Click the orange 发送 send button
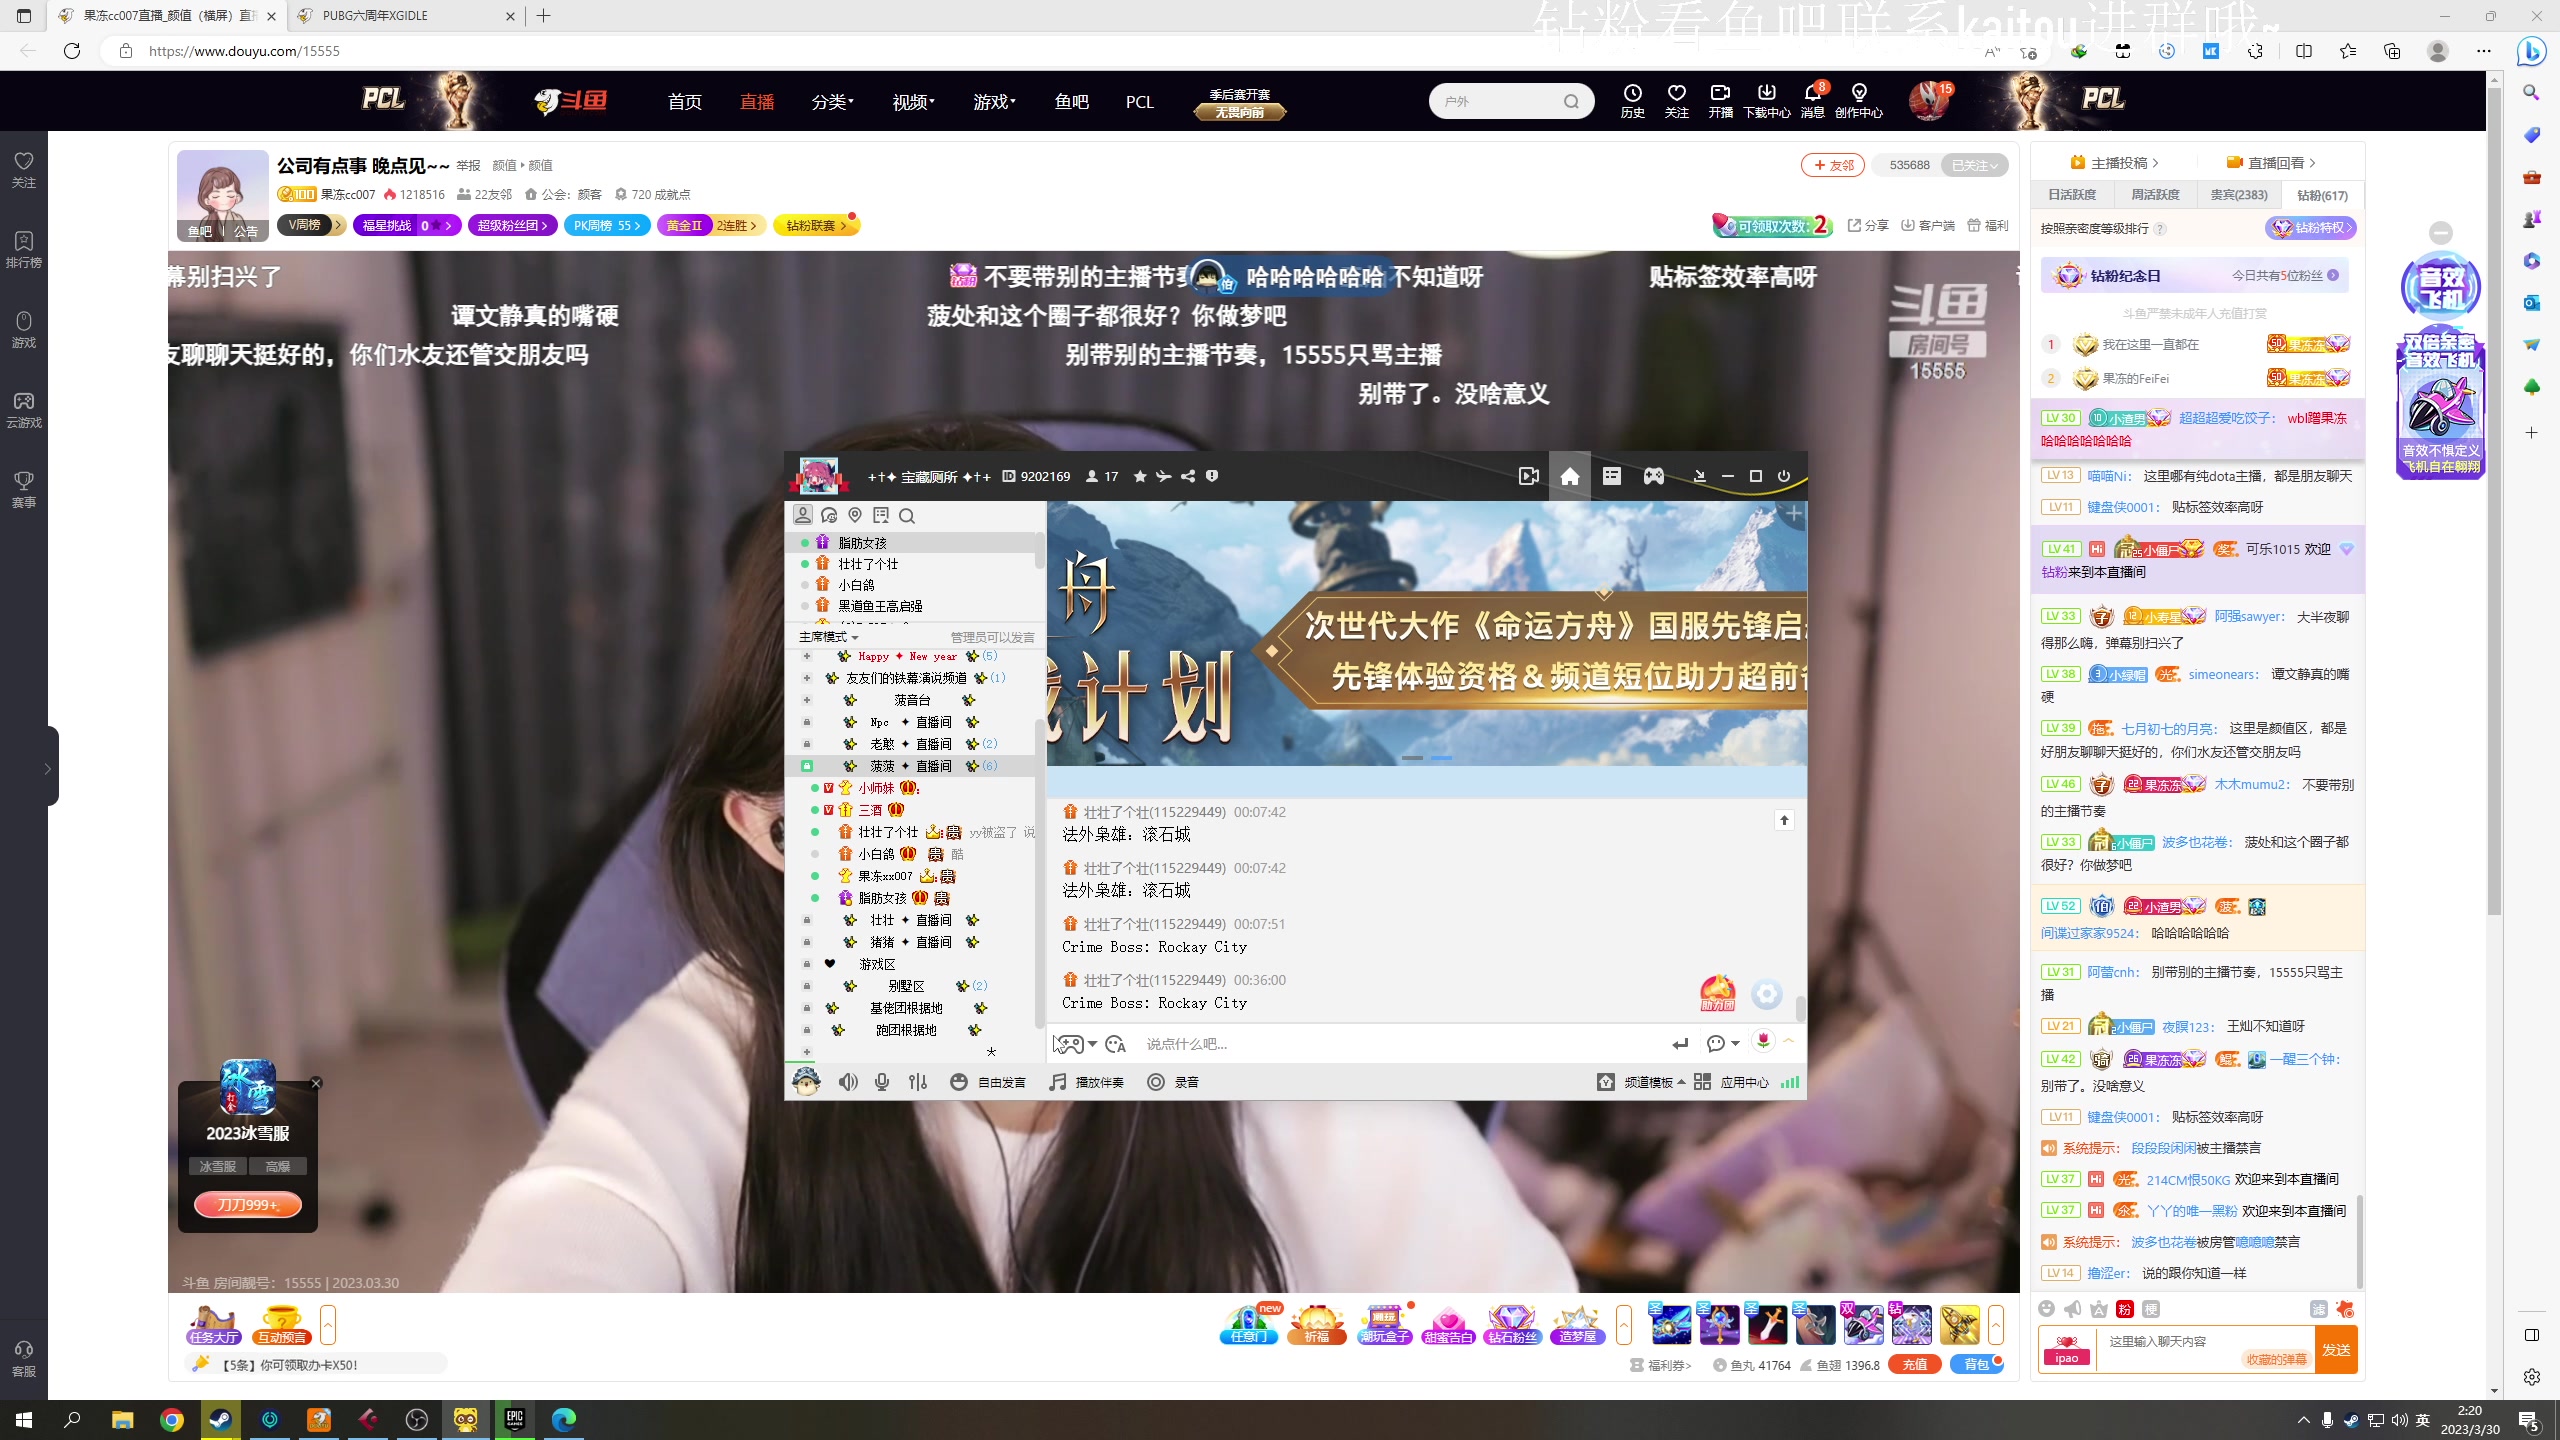 2336,1349
